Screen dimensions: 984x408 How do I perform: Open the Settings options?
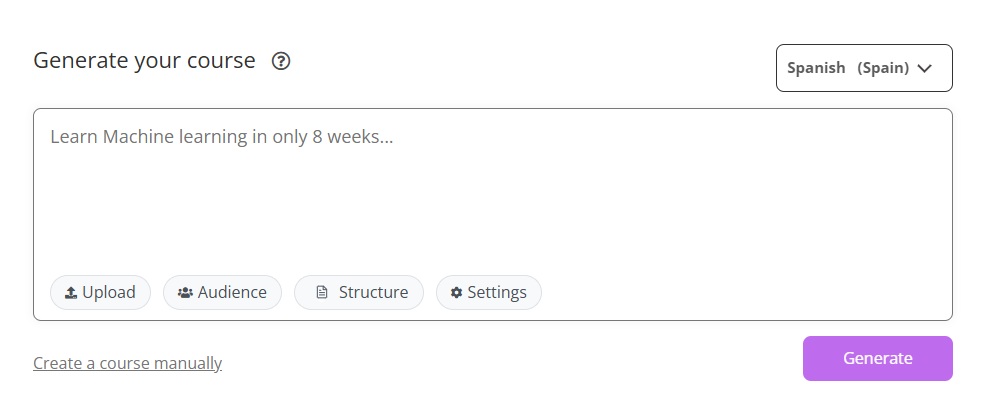(x=489, y=293)
